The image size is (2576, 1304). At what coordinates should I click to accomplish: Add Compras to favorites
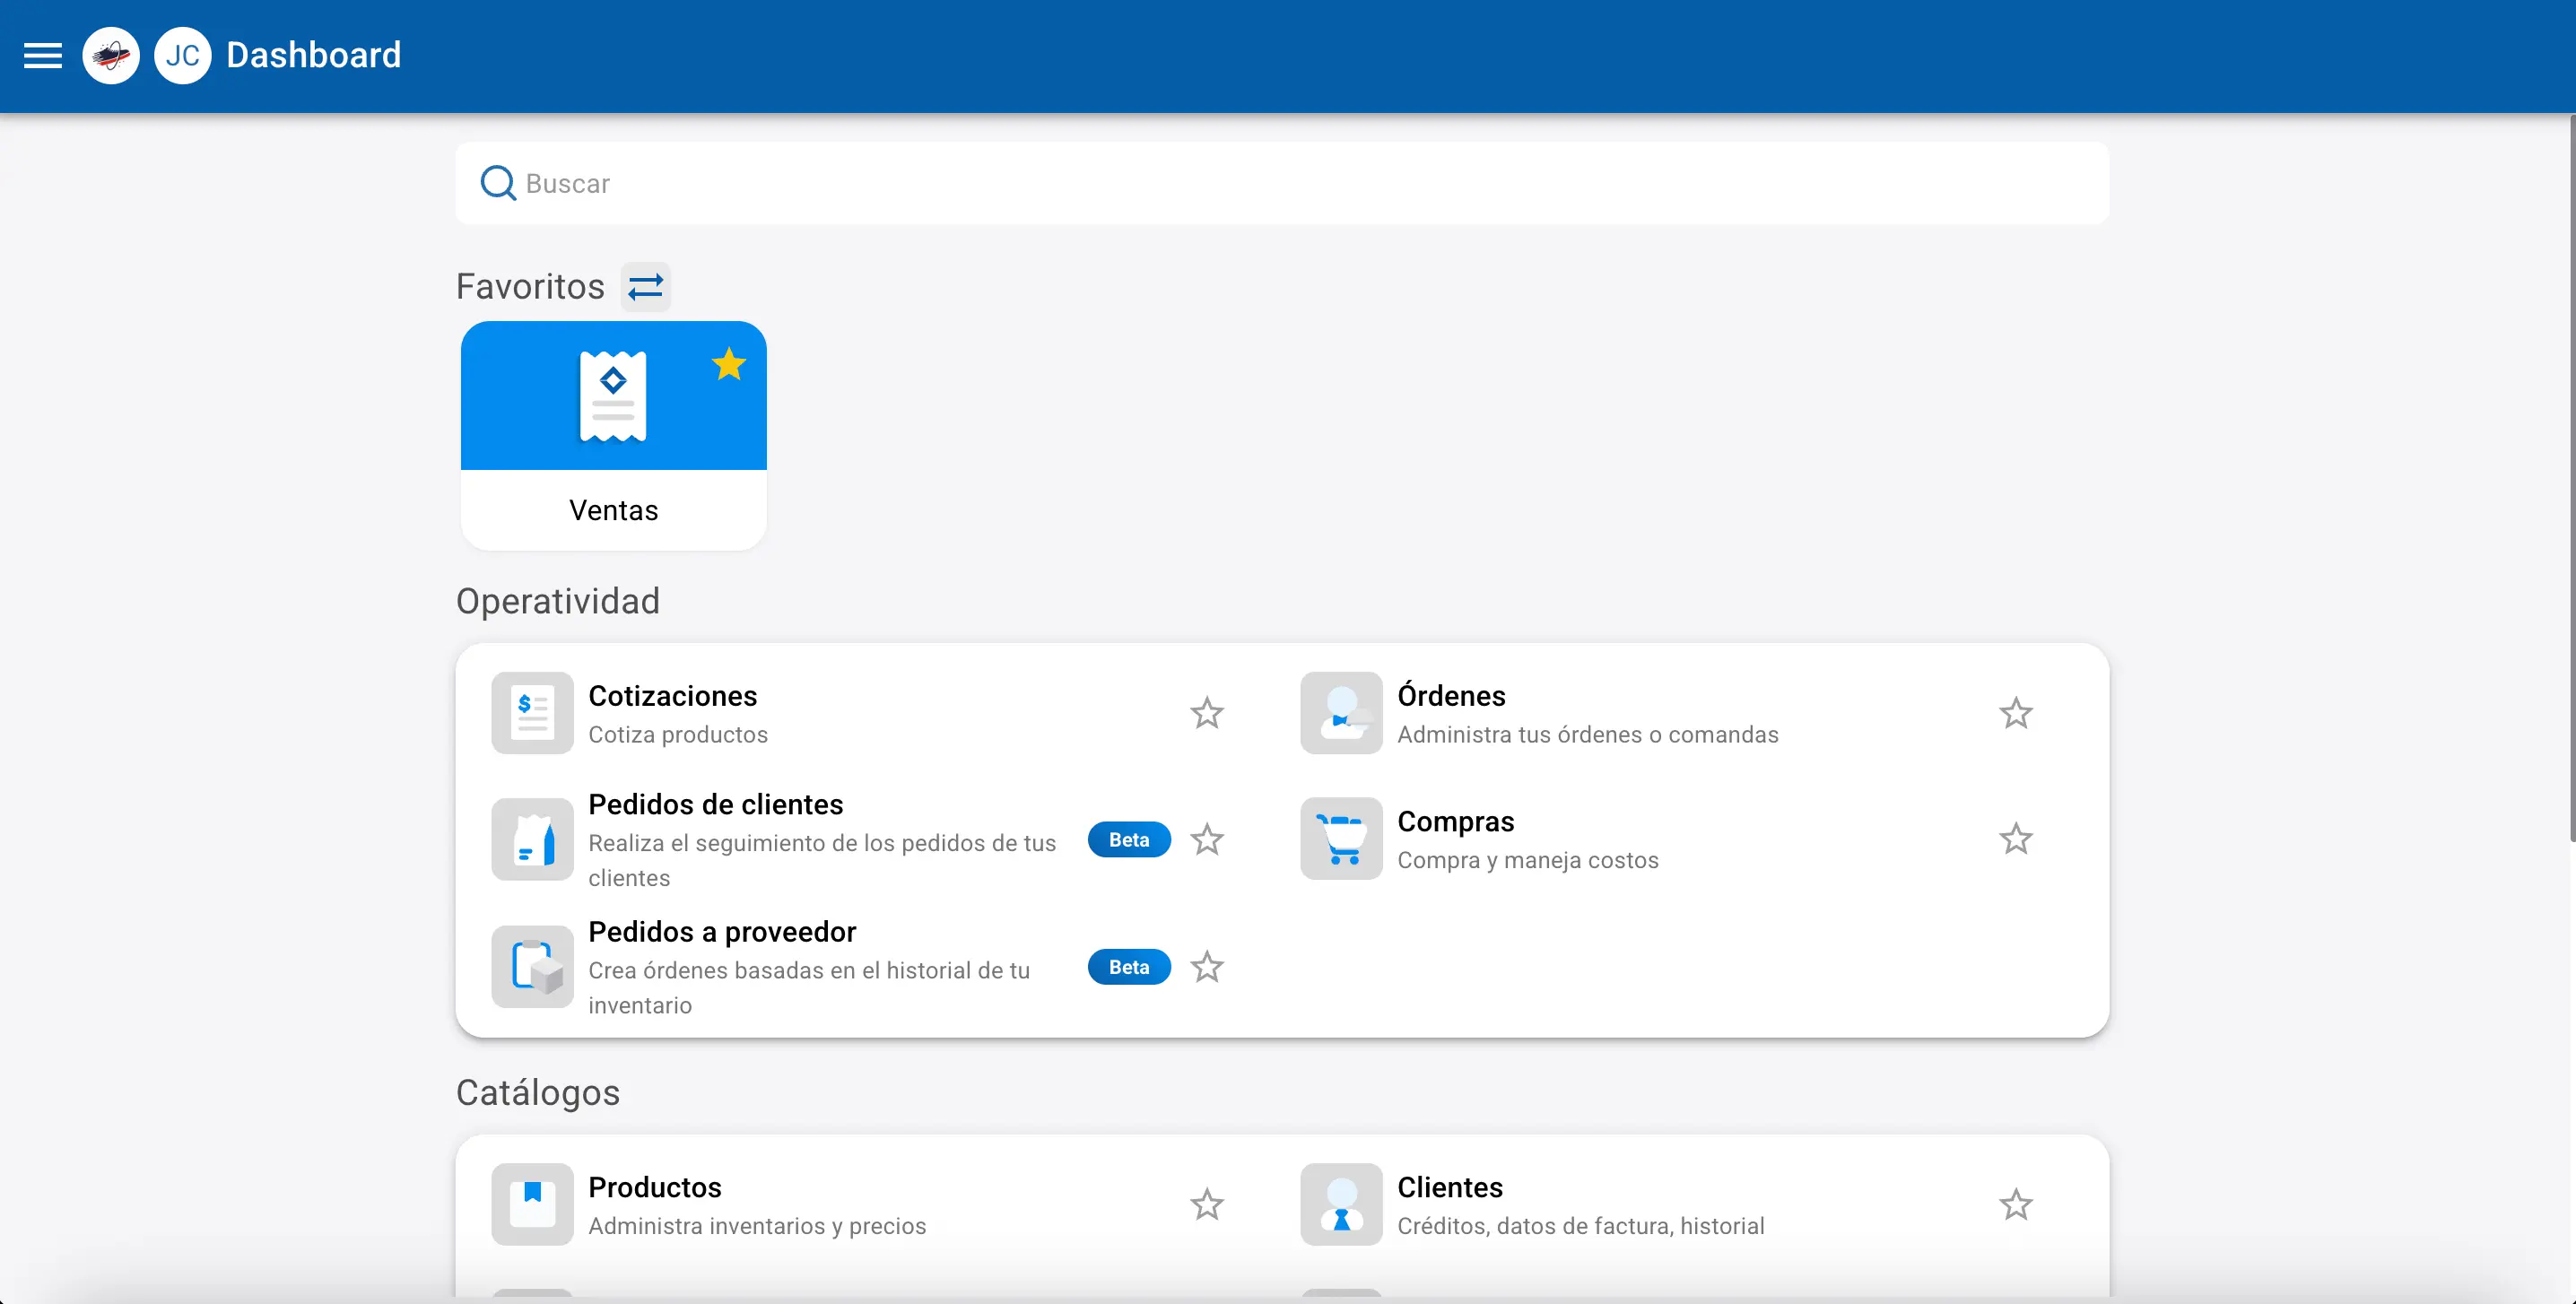(x=2016, y=839)
